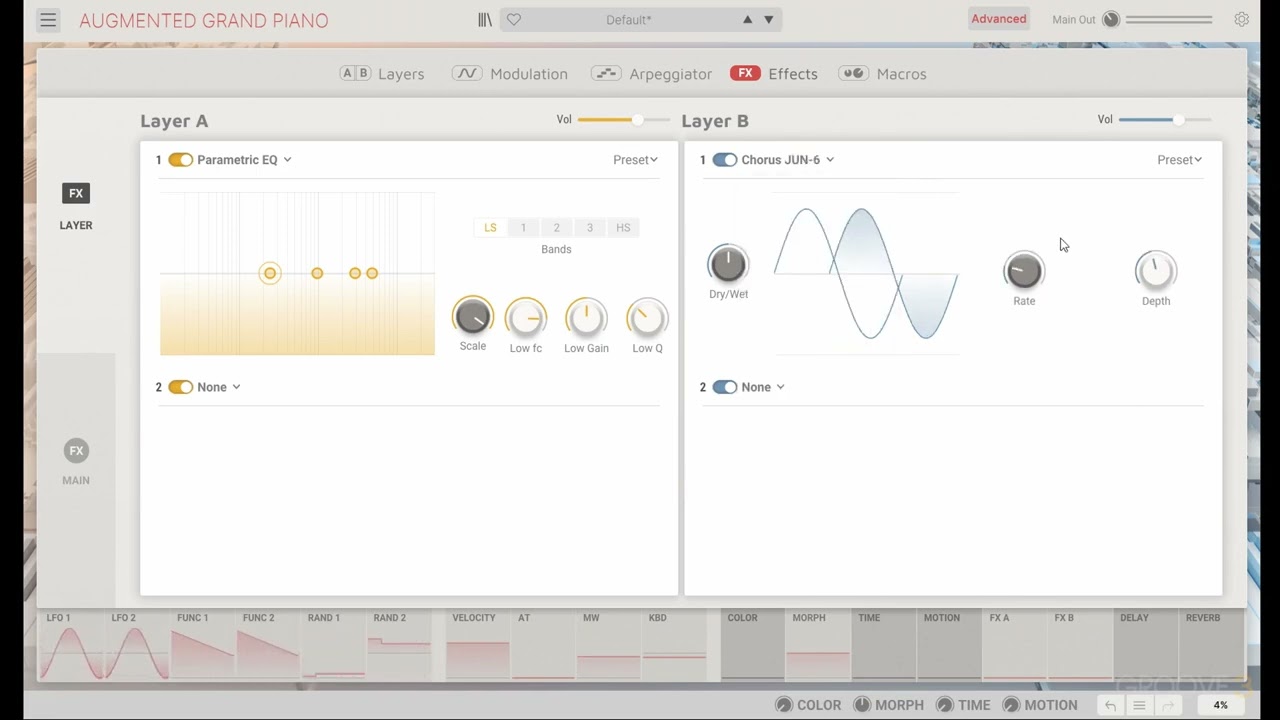Image resolution: width=1280 pixels, height=720 pixels.
Task: Click the MORPH macro knob at bottom
Action: tap(862, 705)
